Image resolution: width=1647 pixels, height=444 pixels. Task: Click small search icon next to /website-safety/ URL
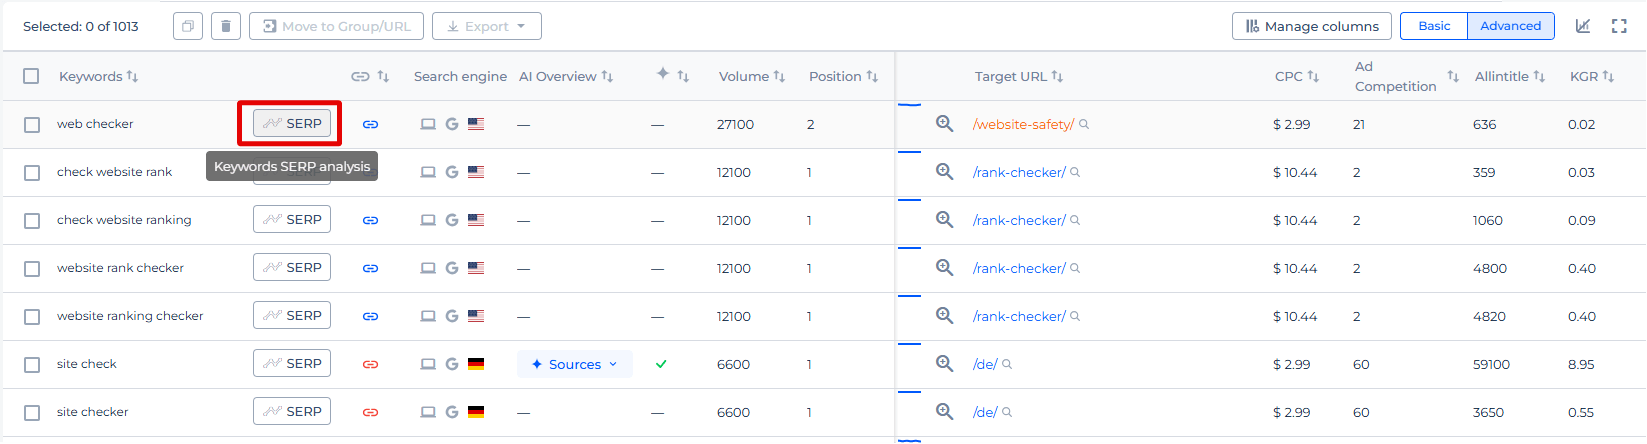(x=1084, y=124)
